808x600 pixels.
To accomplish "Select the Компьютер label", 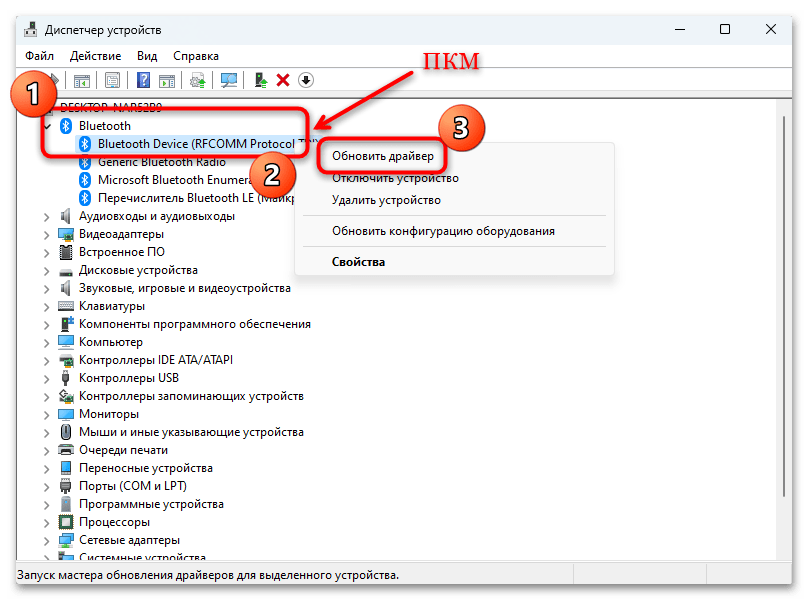I will click(111, 342).
